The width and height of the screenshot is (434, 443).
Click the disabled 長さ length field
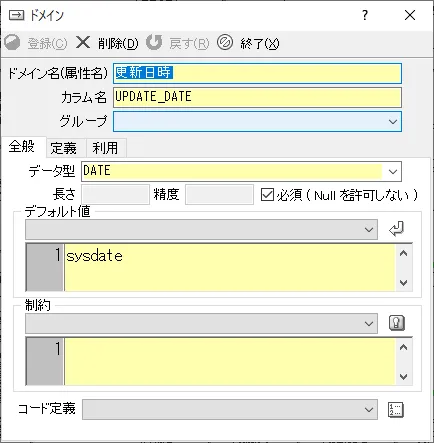(115, 195)
